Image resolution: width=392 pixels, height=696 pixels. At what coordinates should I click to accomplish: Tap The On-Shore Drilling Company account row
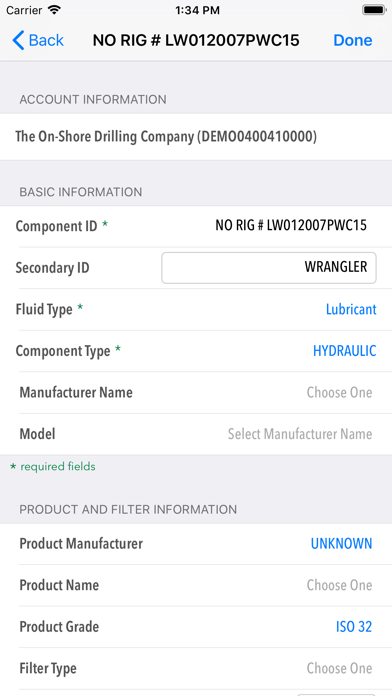(x=196, y=137)
